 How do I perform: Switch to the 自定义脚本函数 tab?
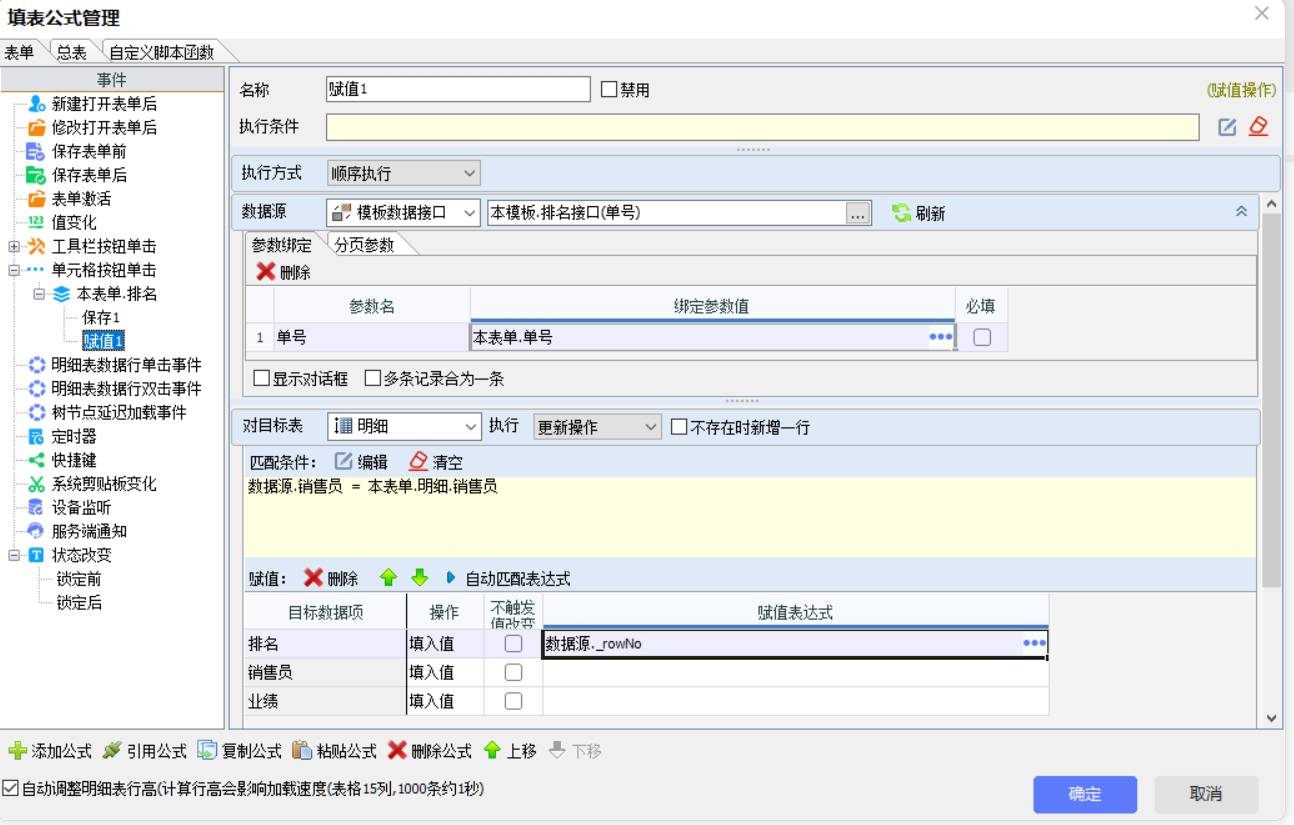[161, 53]
